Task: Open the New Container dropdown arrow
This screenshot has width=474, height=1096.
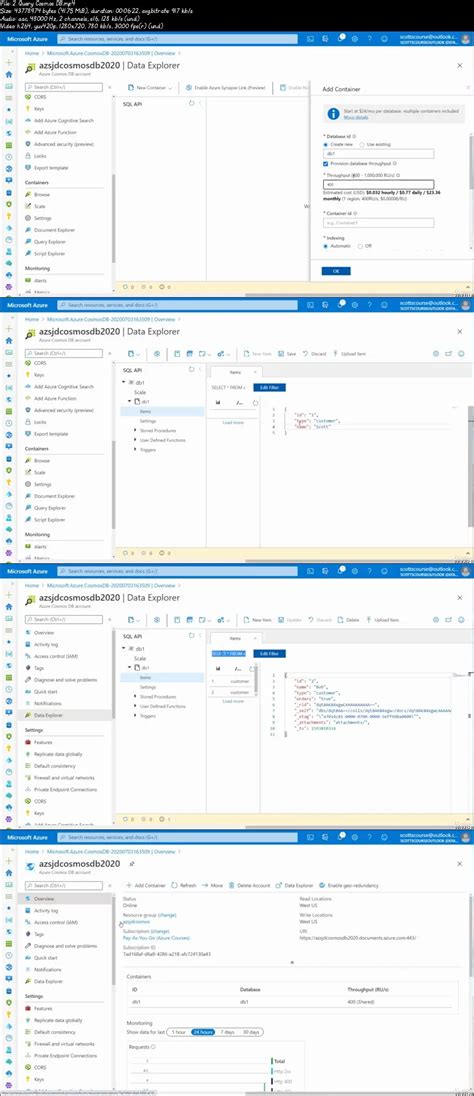Action: [x=170, y=87]
